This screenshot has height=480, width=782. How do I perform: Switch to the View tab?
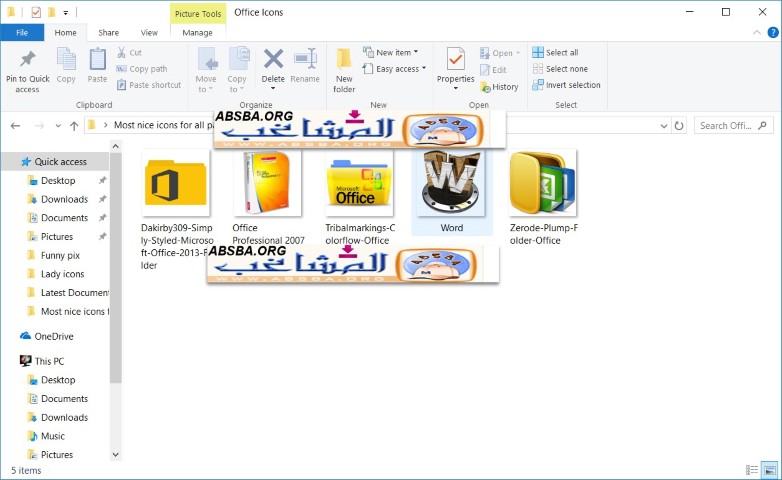click(149, 32)
